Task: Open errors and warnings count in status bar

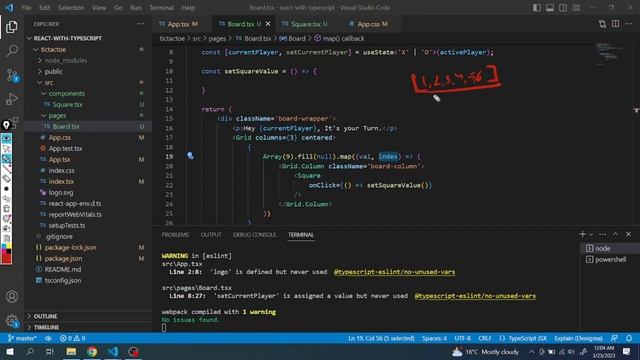Action: (x=72, y=338)
